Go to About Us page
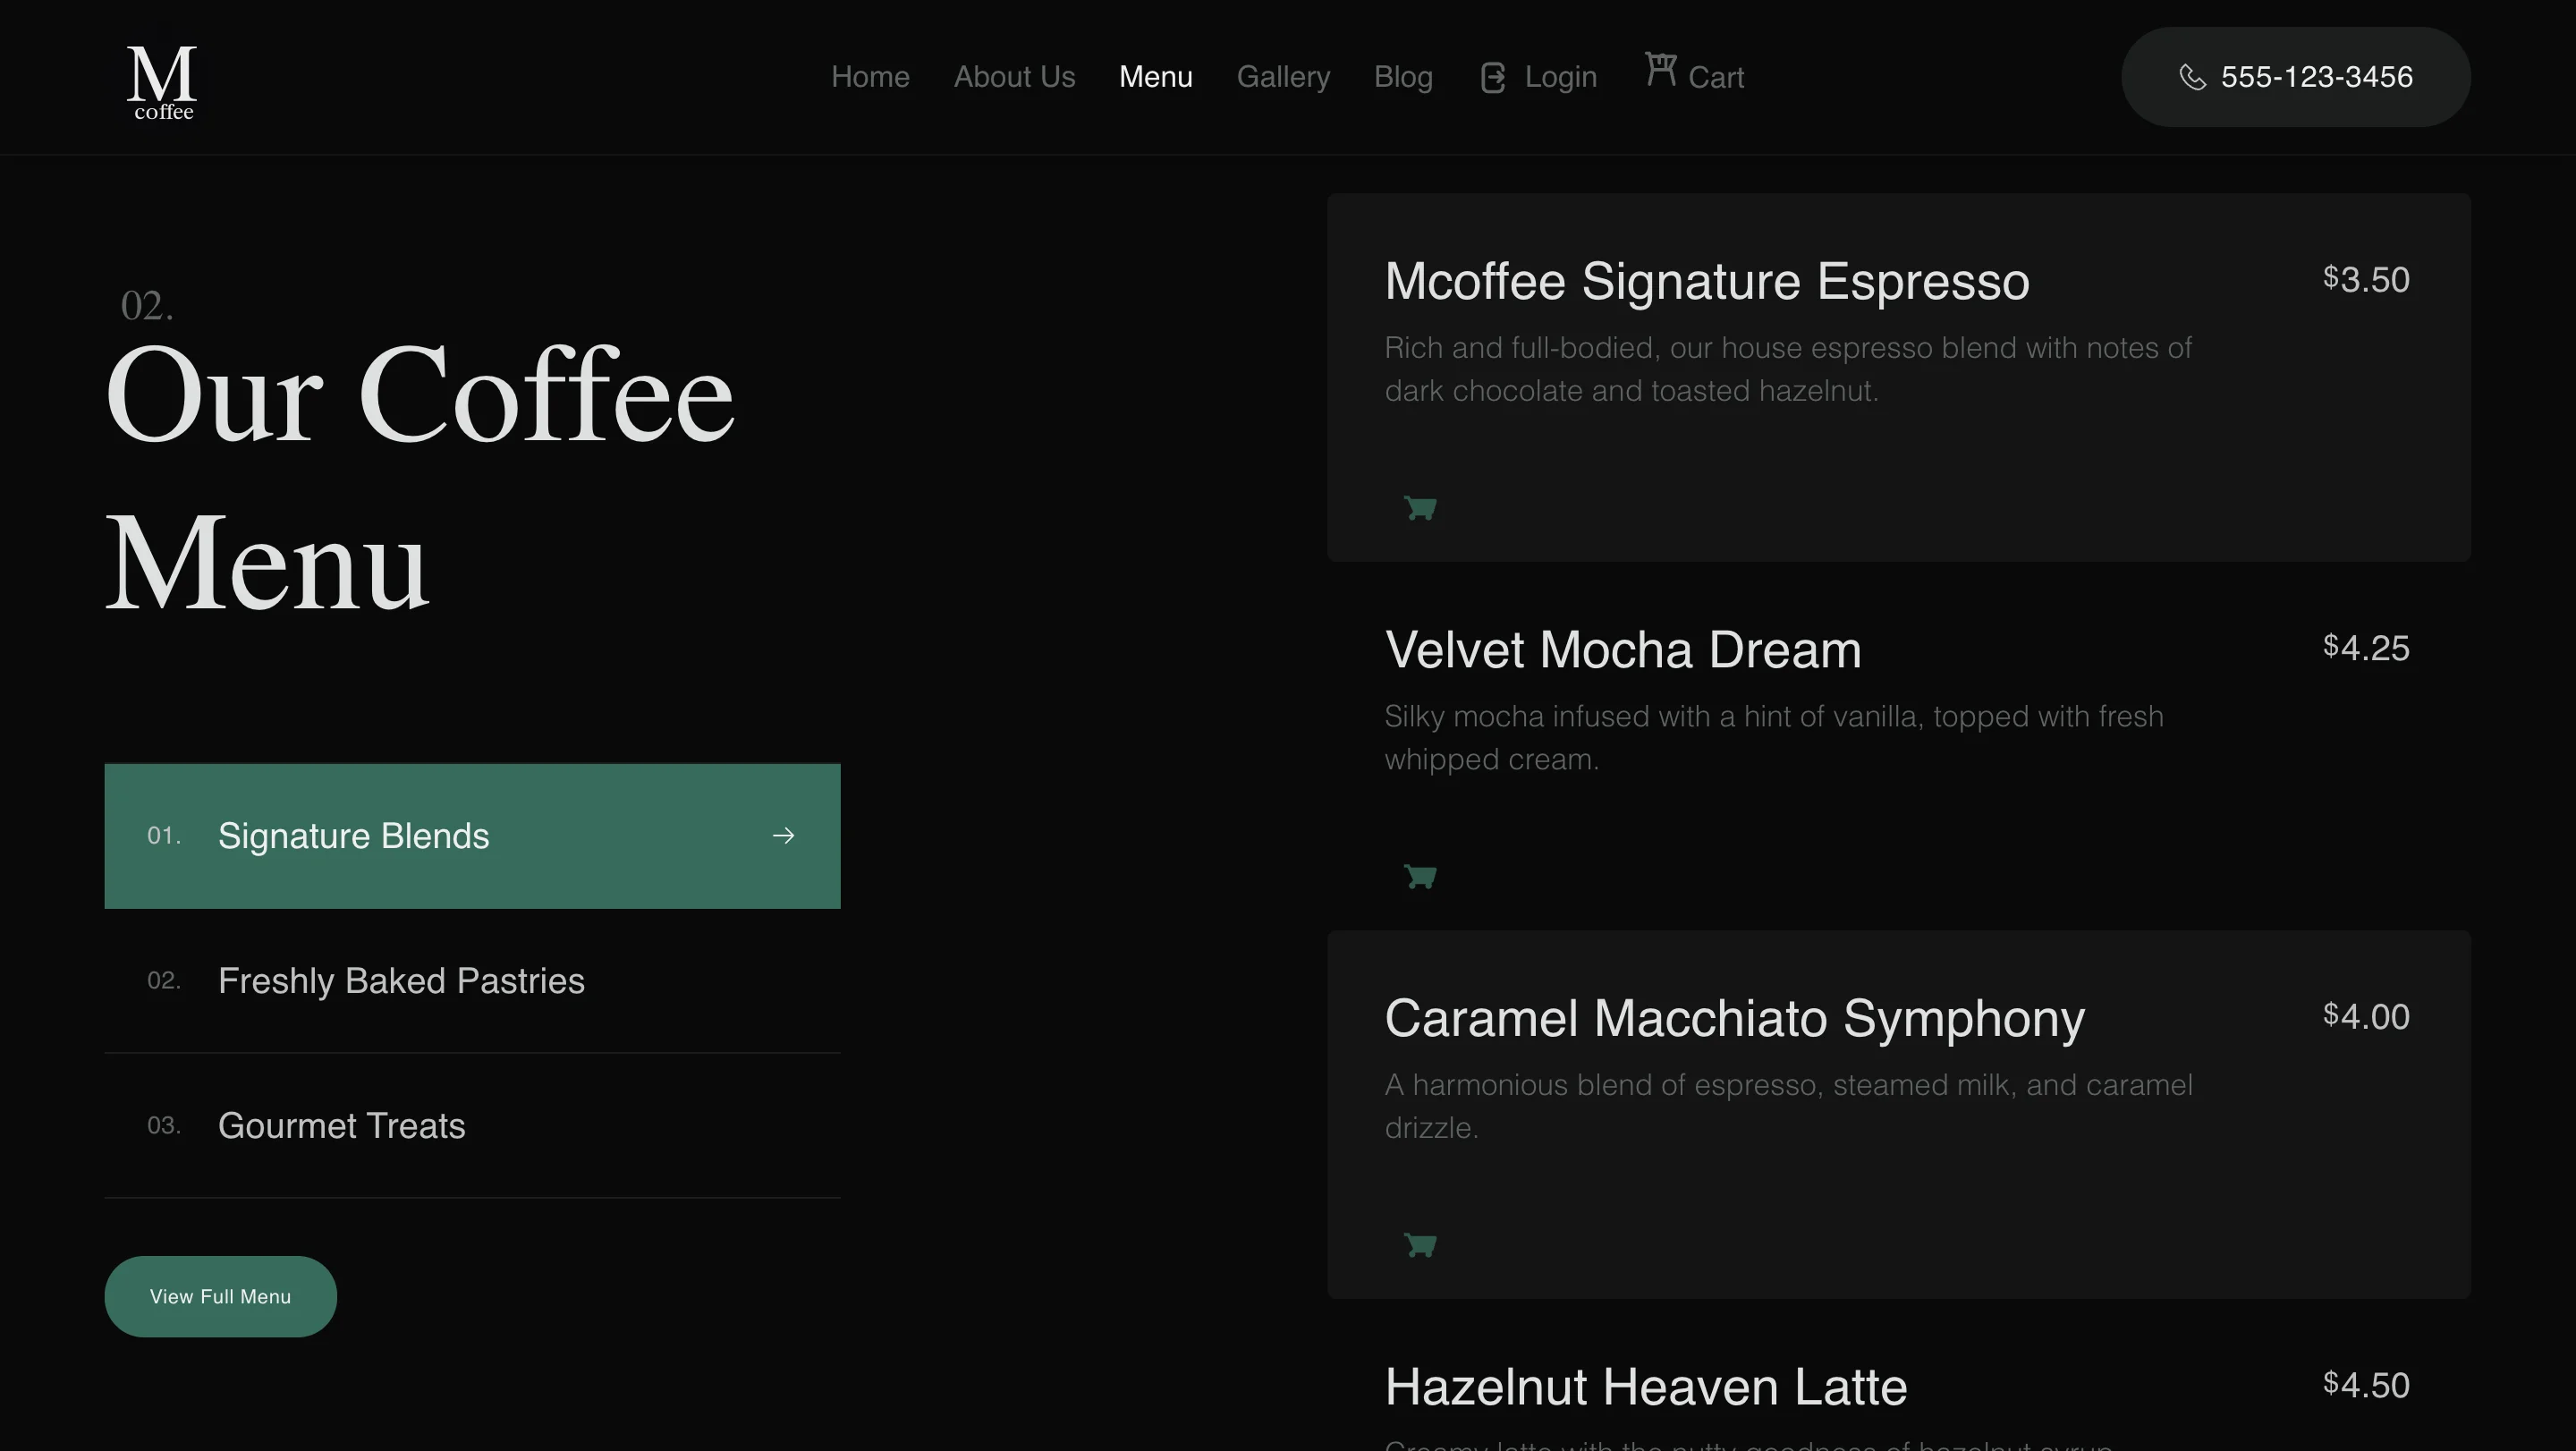The height and width of the screenshot is (1451, 2576). click(x=1014, y=77)
